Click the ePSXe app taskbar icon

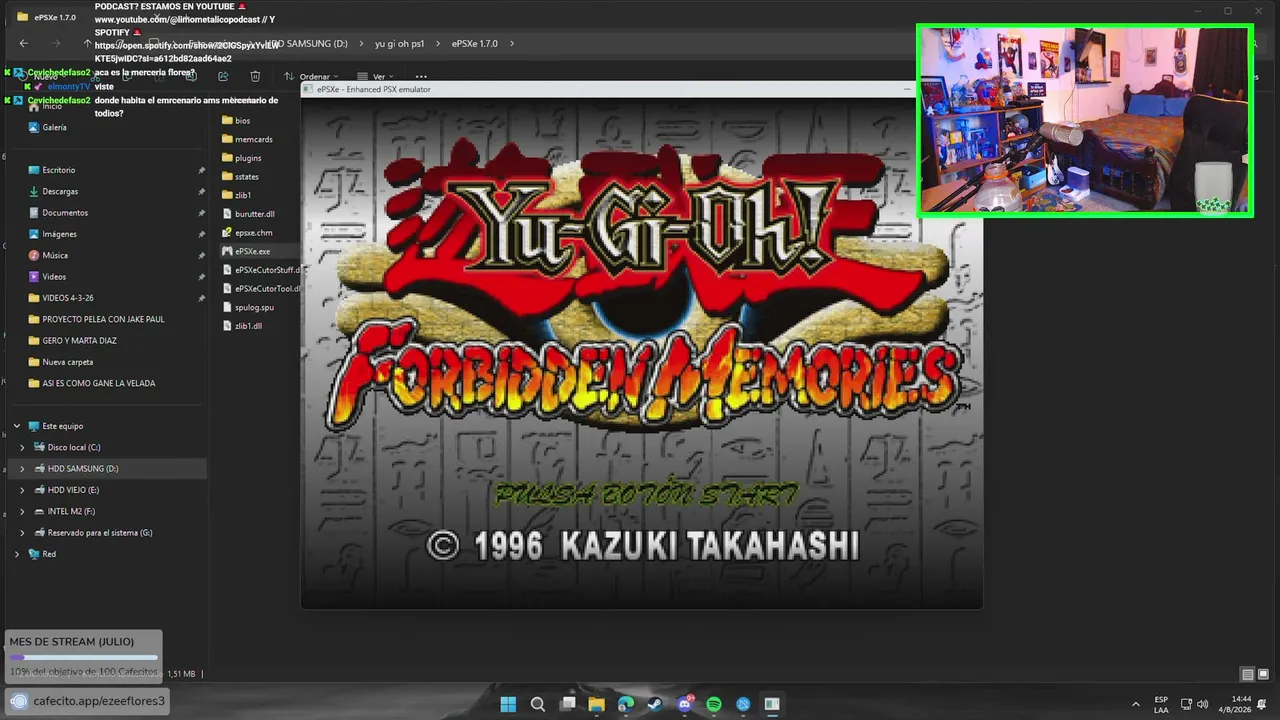pos(772,704)
